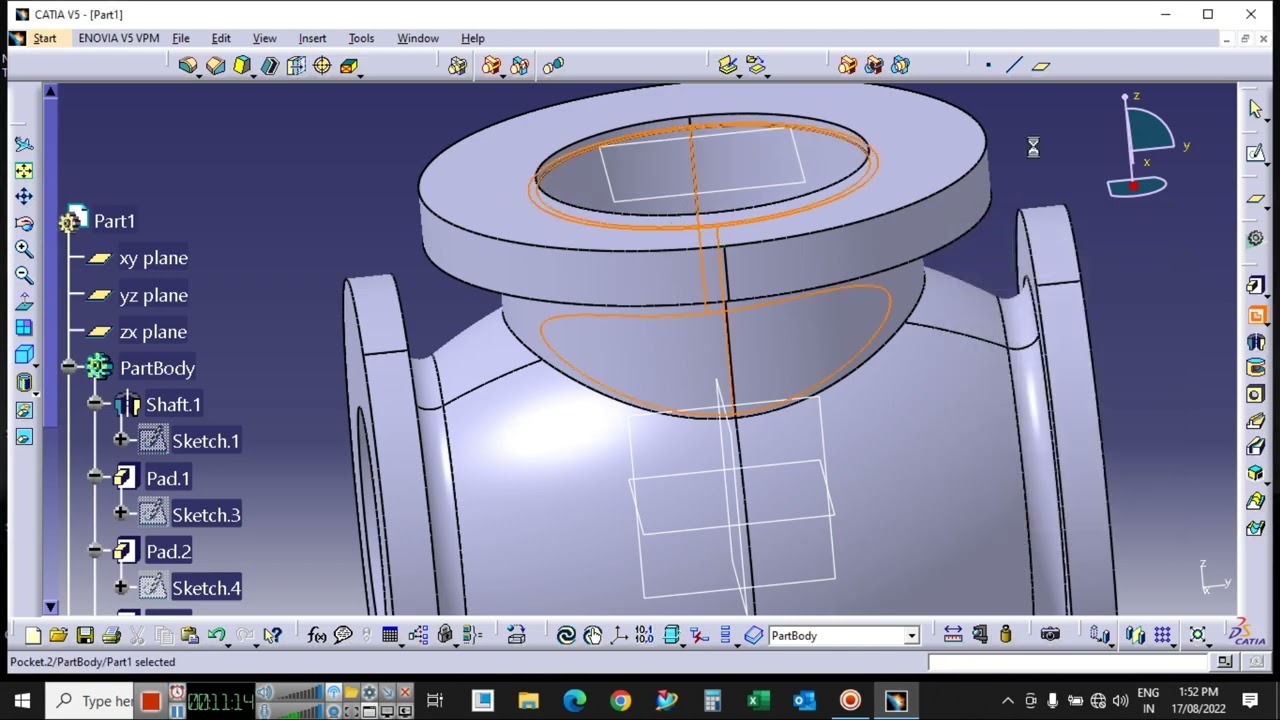Click the Shell icon in top toolbar
1280x720 pixels.
(x=269, y=66)
